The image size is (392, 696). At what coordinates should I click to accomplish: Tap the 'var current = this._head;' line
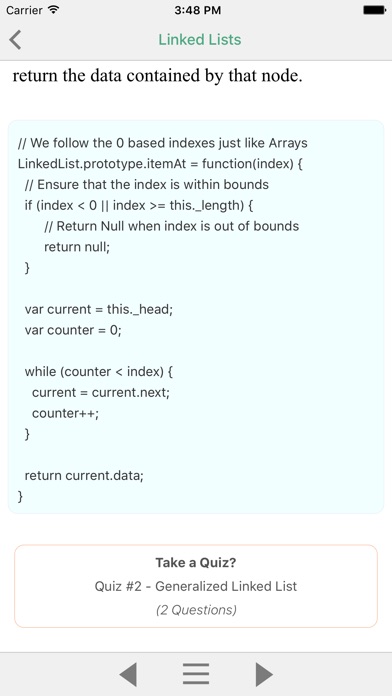pos(99,309)
